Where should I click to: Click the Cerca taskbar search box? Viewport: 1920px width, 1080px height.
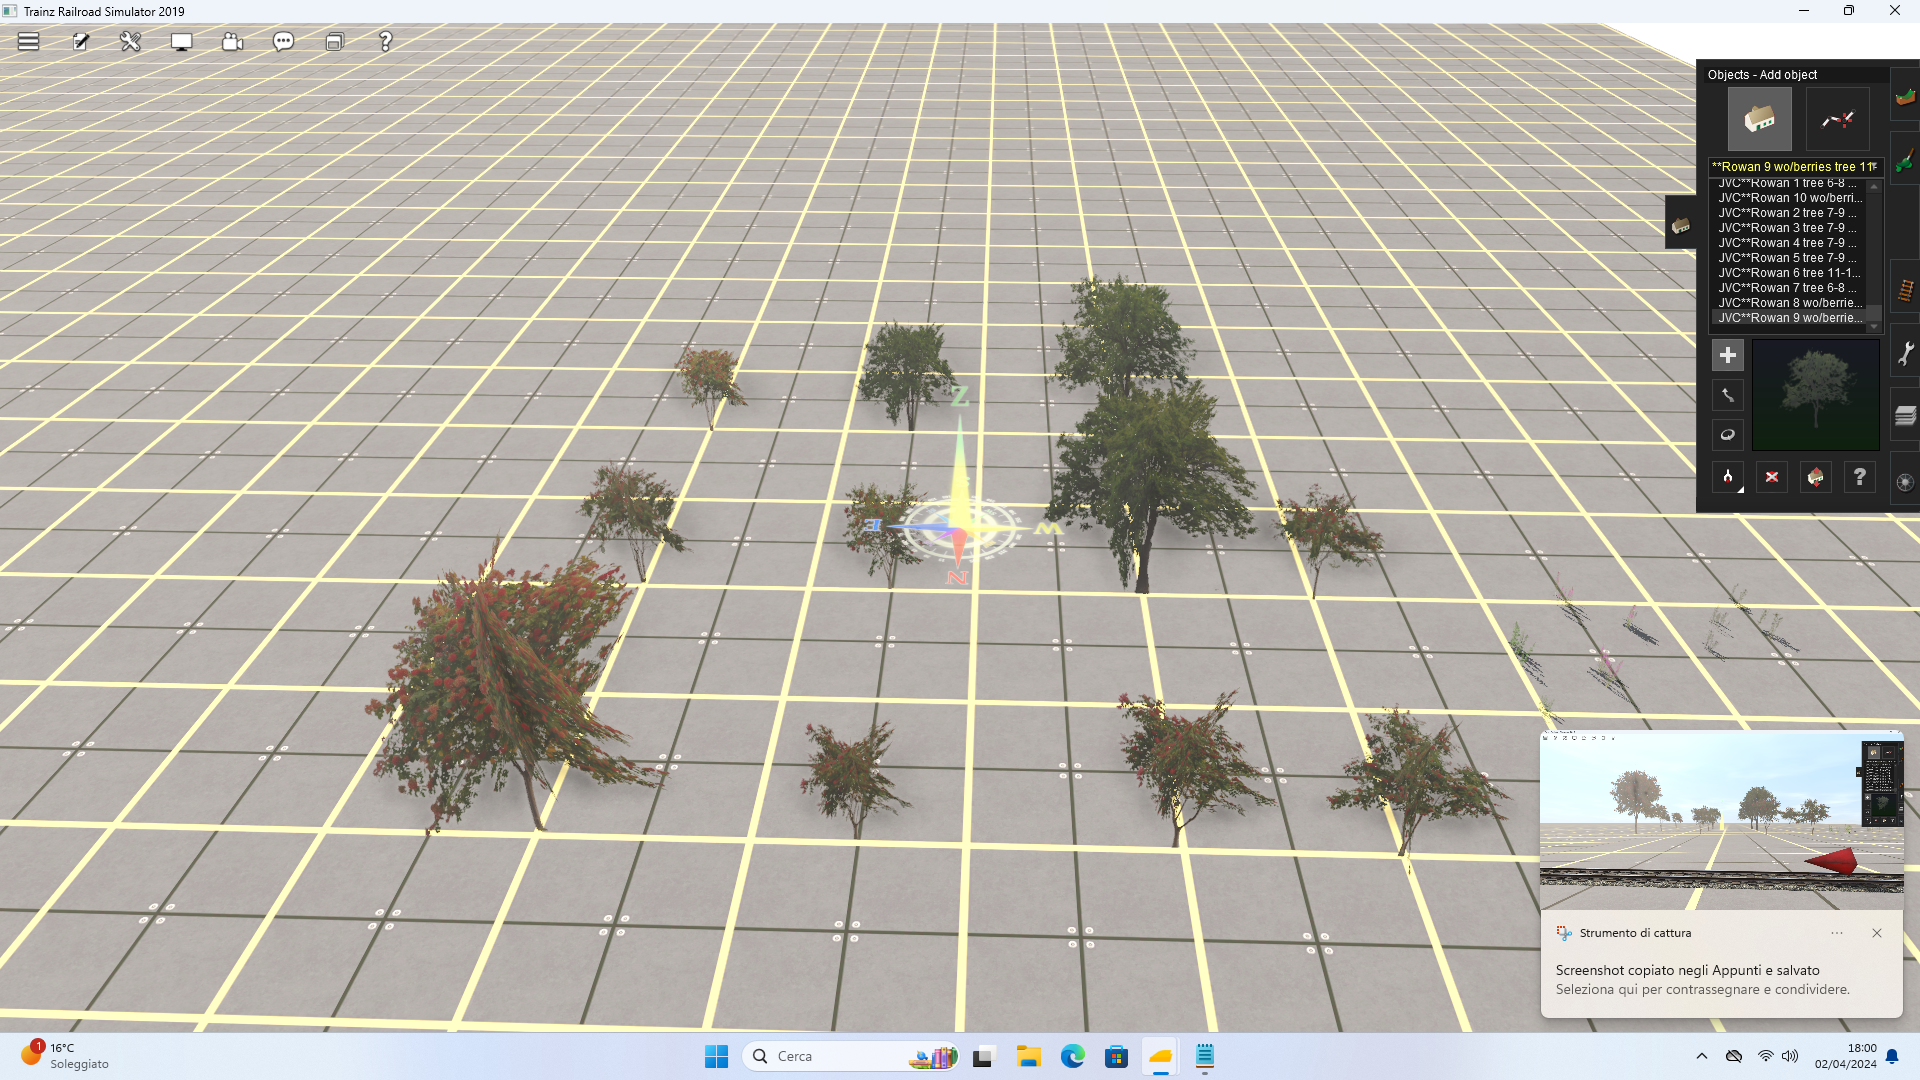click(x=850, y=1056)
